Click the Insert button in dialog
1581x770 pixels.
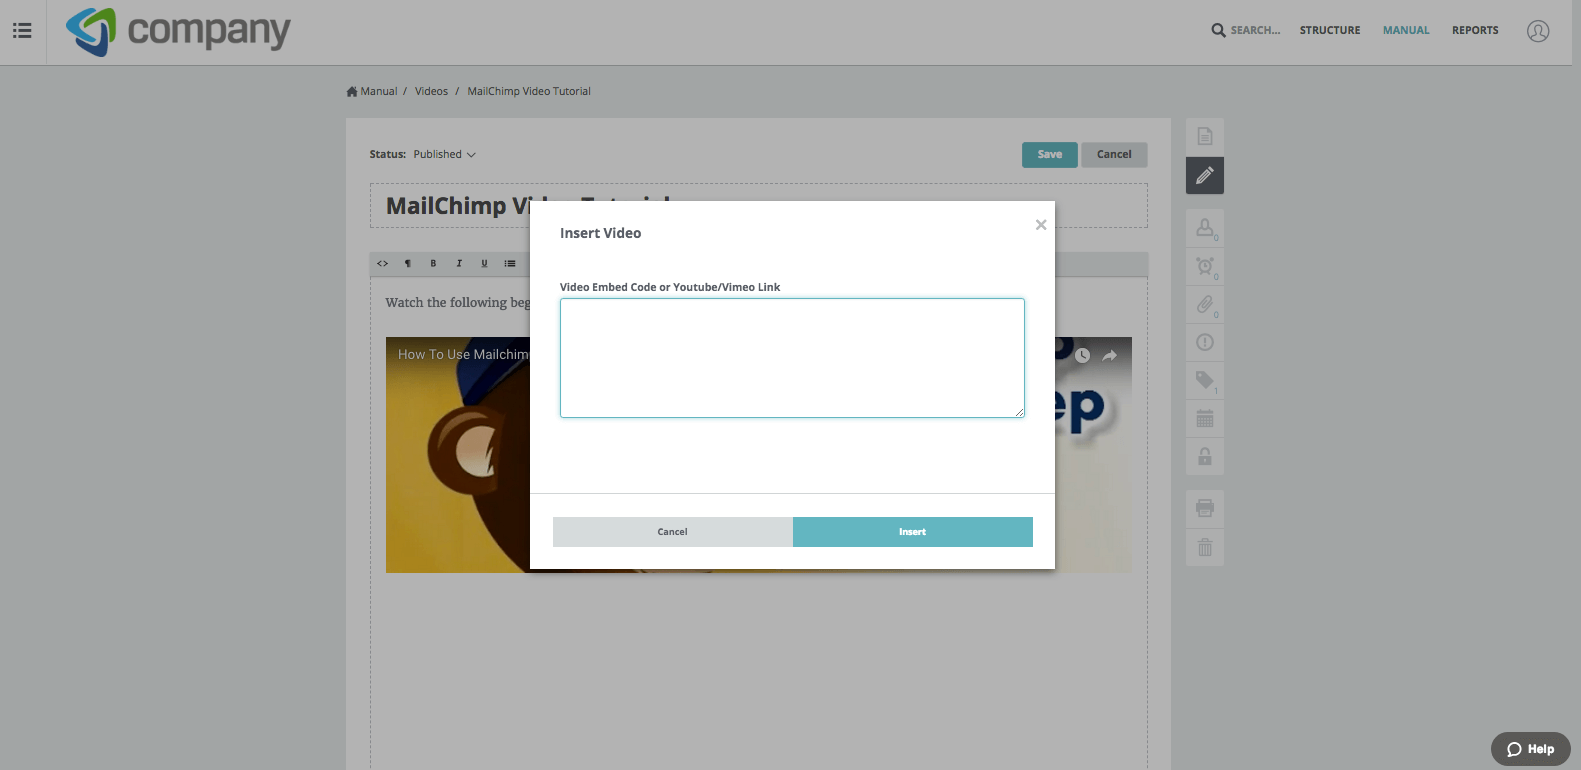[x=913, y=532]
